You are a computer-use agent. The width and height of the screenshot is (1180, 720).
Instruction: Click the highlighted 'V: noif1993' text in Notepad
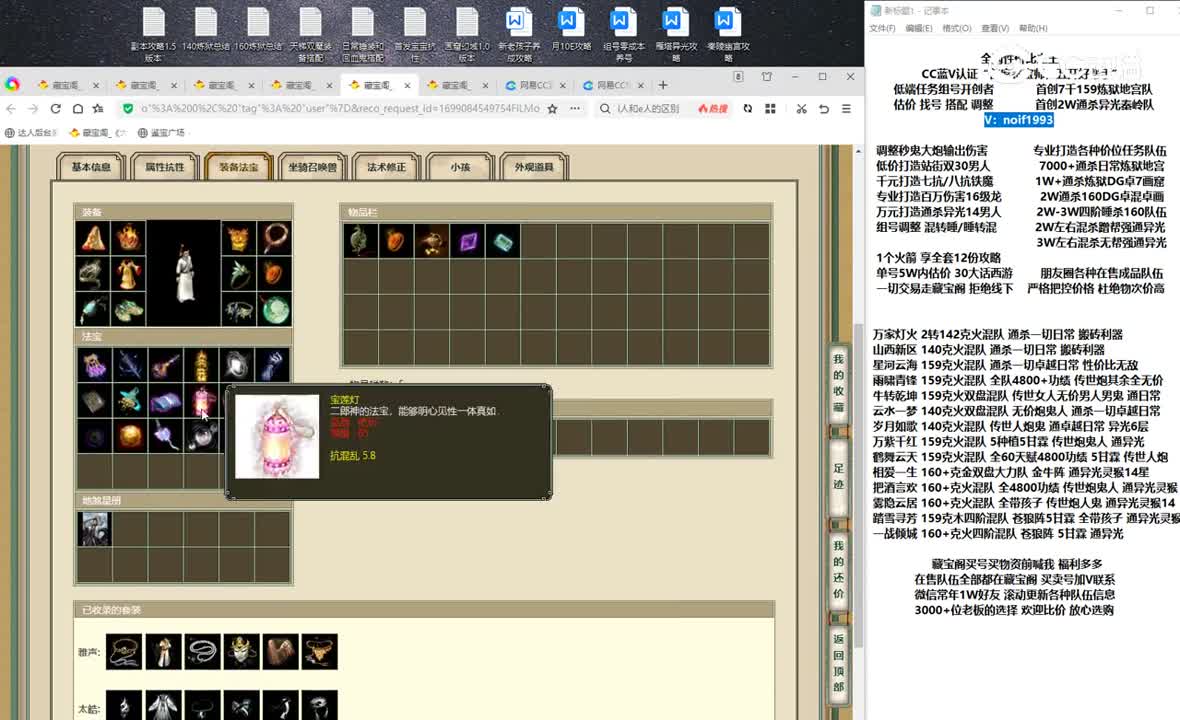coord(1018,120)
